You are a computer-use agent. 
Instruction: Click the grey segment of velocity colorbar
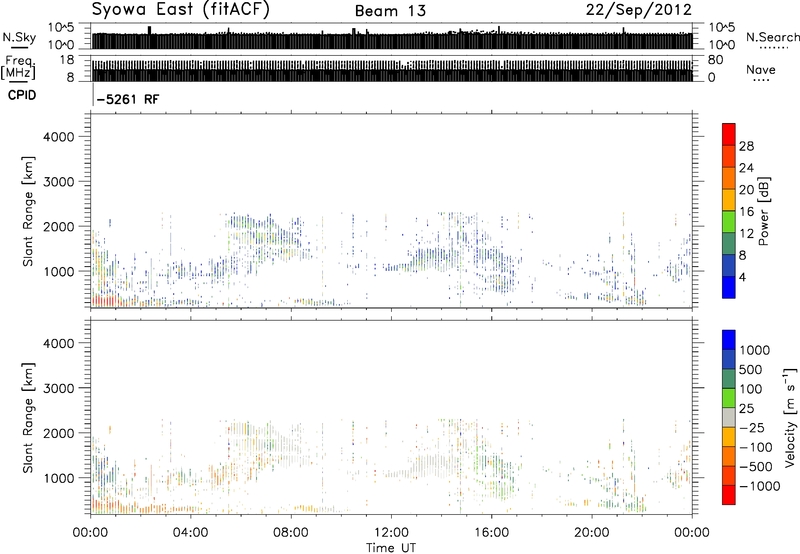click(729, 417)
